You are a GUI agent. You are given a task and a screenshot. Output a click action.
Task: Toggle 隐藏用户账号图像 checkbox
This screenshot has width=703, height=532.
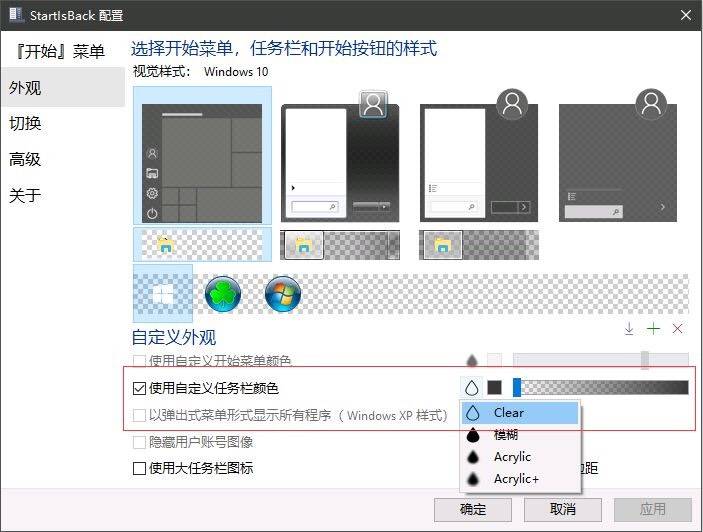[x=139, y=442]
